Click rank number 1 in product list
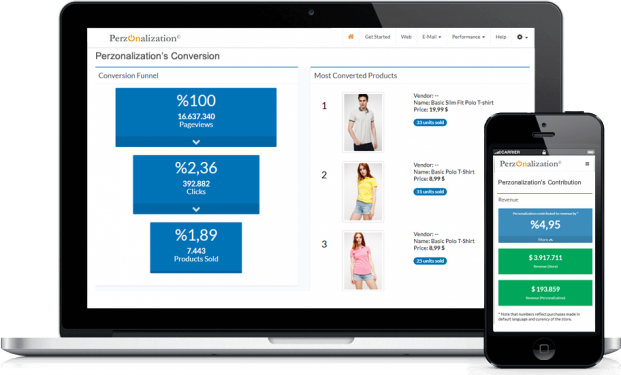Screen dimensions: 621x375 pos(324,106)
